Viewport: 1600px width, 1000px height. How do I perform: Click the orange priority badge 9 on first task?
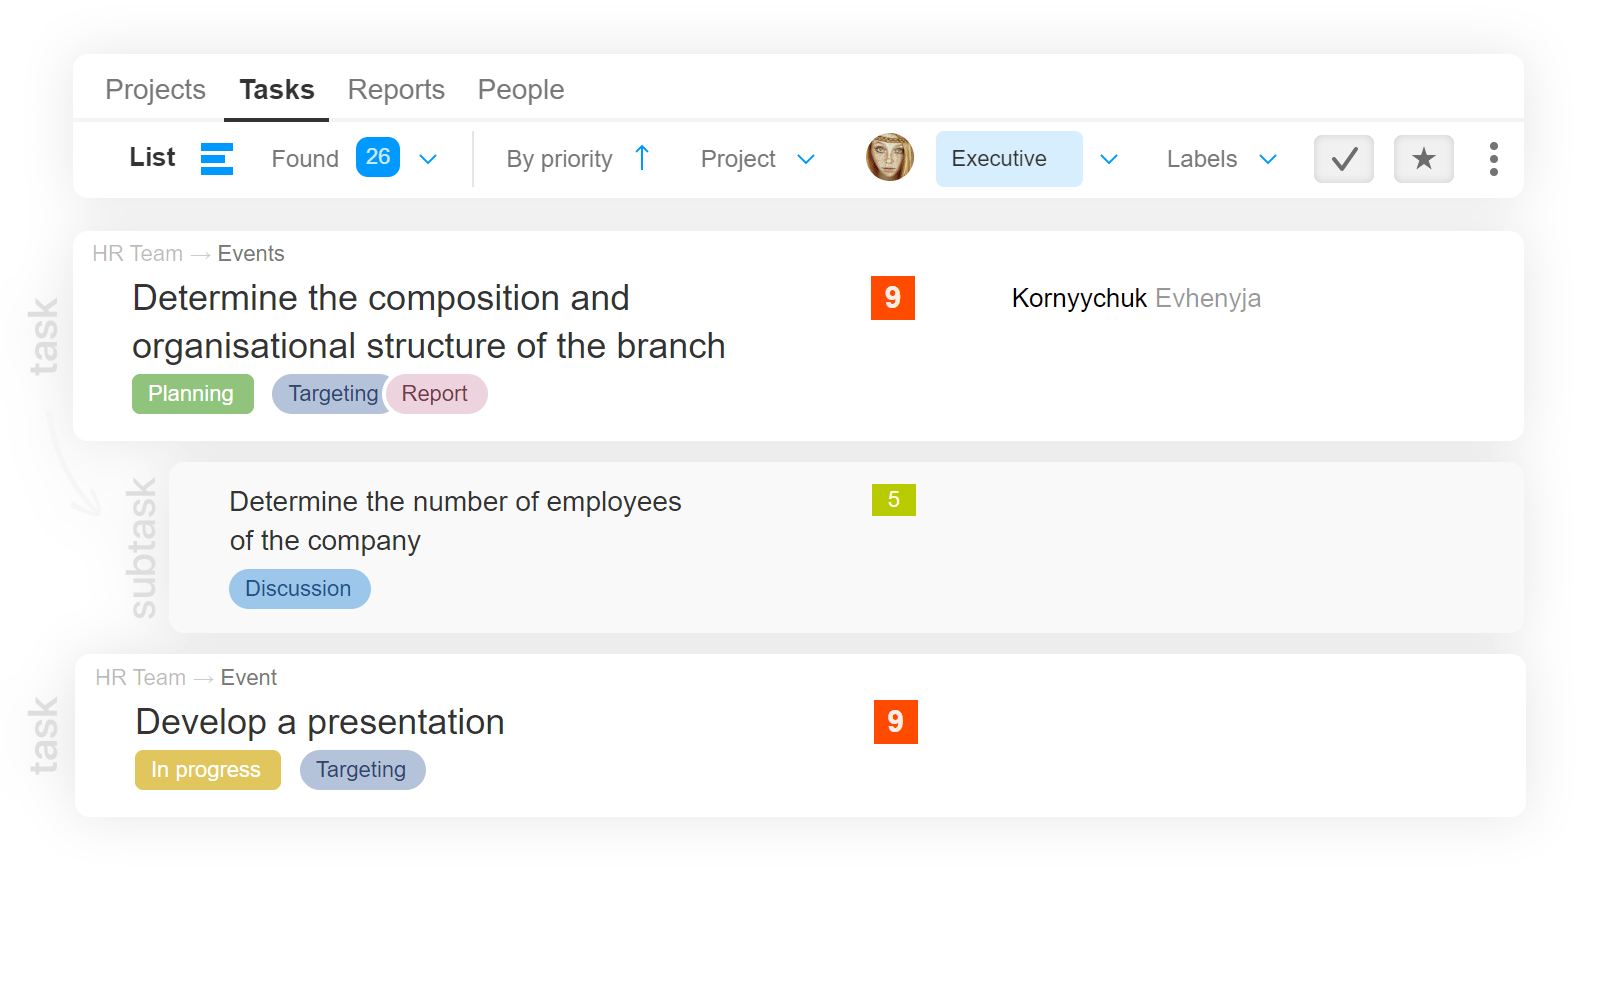pos(891,298)
